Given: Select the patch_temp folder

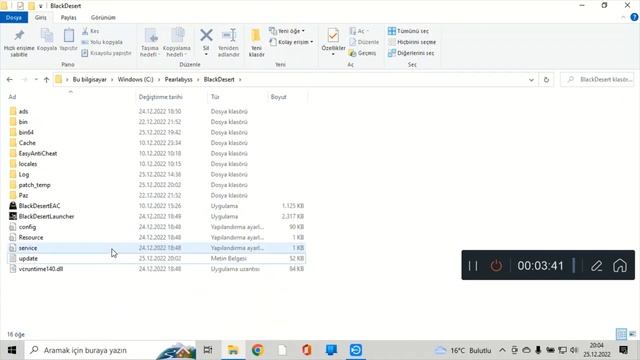Looking at the screenshot, I should click(x=34, y=185).
